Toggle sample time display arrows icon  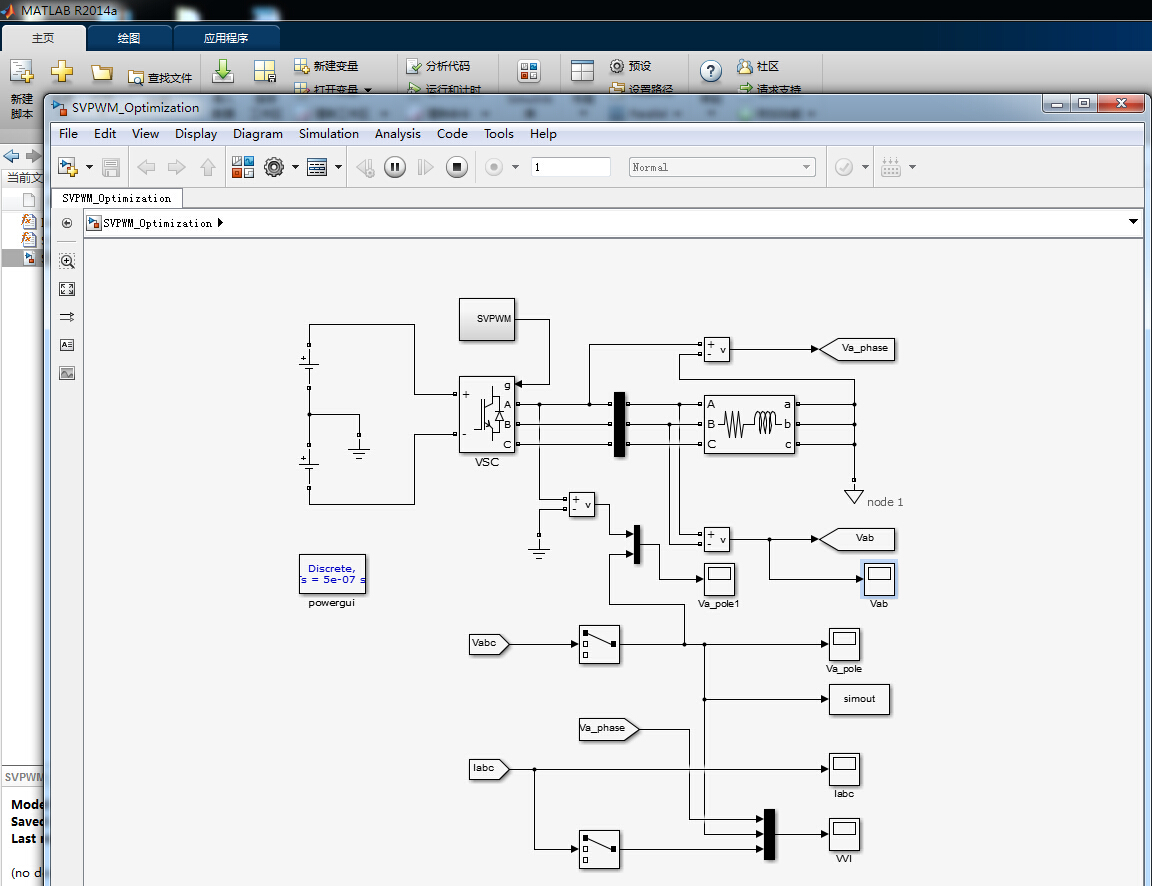(x=67, y=317)
